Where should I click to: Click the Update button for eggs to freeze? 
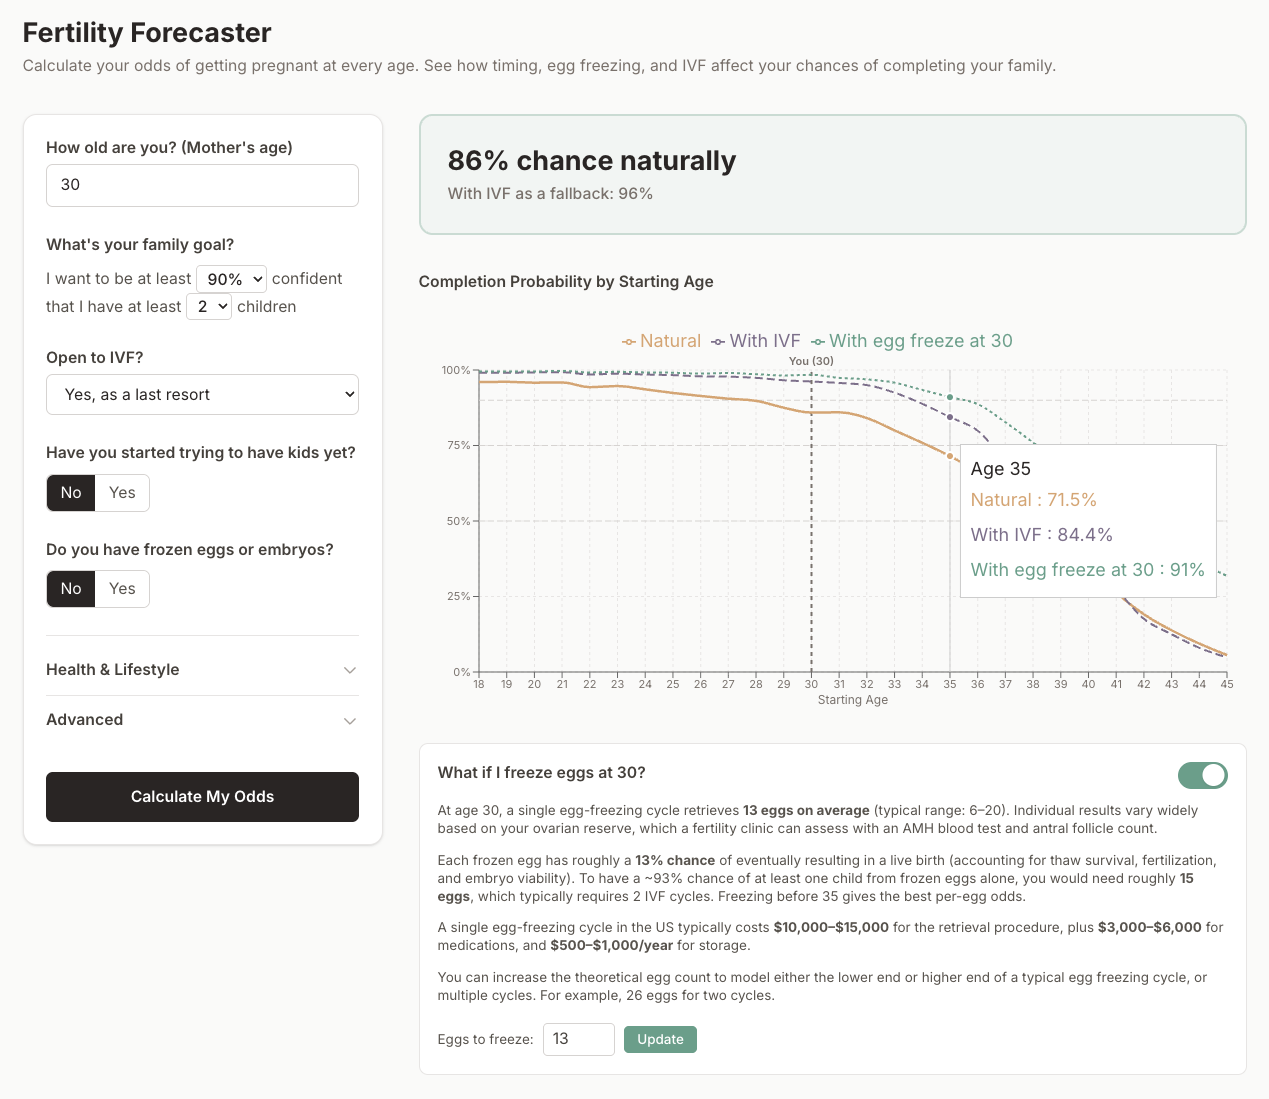pos(660,1039)
